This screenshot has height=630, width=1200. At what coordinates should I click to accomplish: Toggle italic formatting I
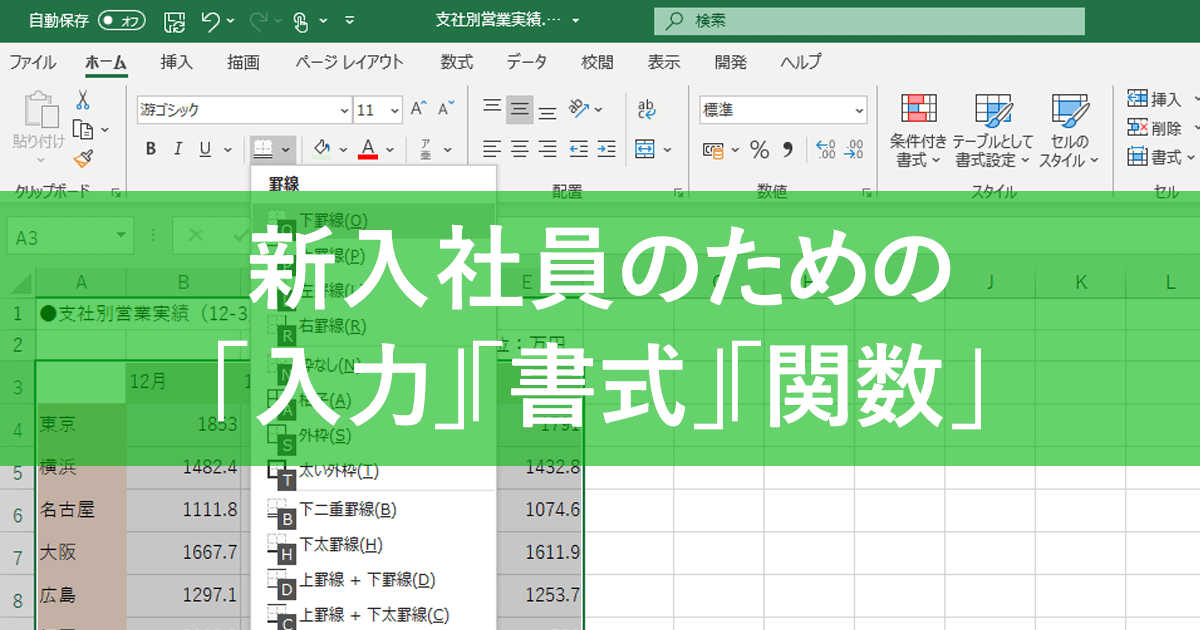pyautogui.click(x=178, y=149)
